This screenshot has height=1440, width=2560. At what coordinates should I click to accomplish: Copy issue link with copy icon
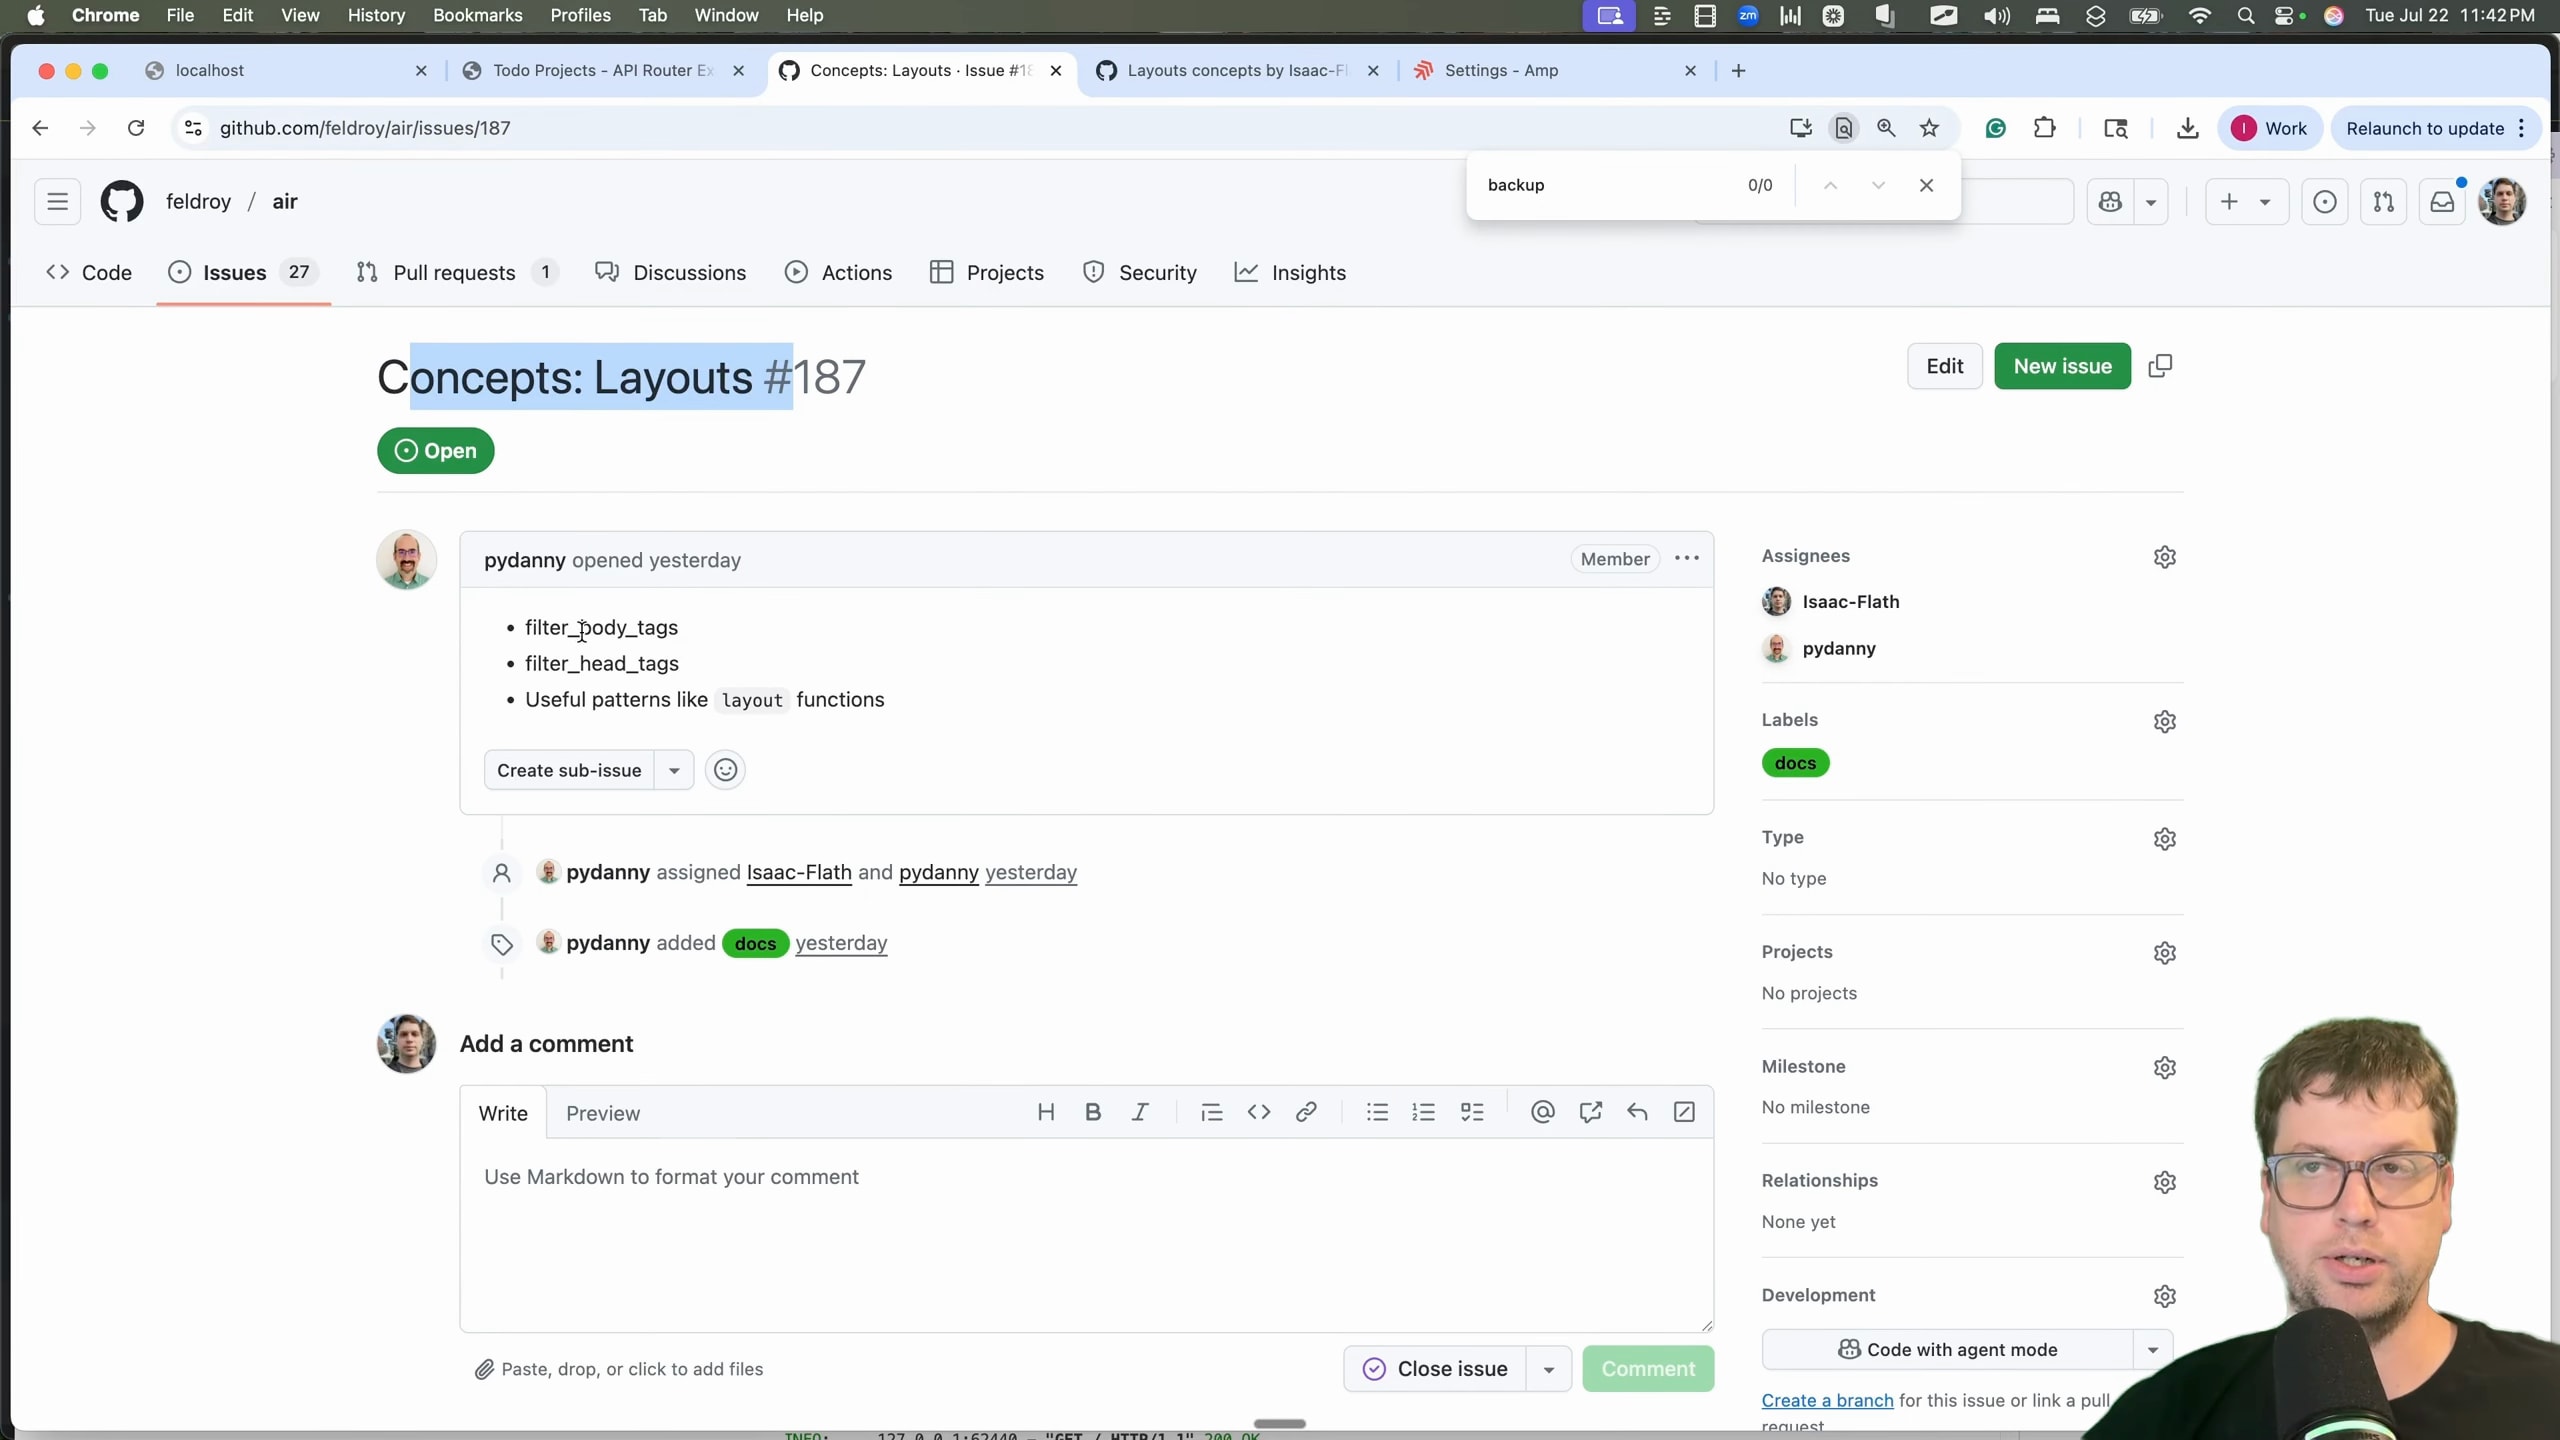pyautogui.click(x=2160, y=366)
